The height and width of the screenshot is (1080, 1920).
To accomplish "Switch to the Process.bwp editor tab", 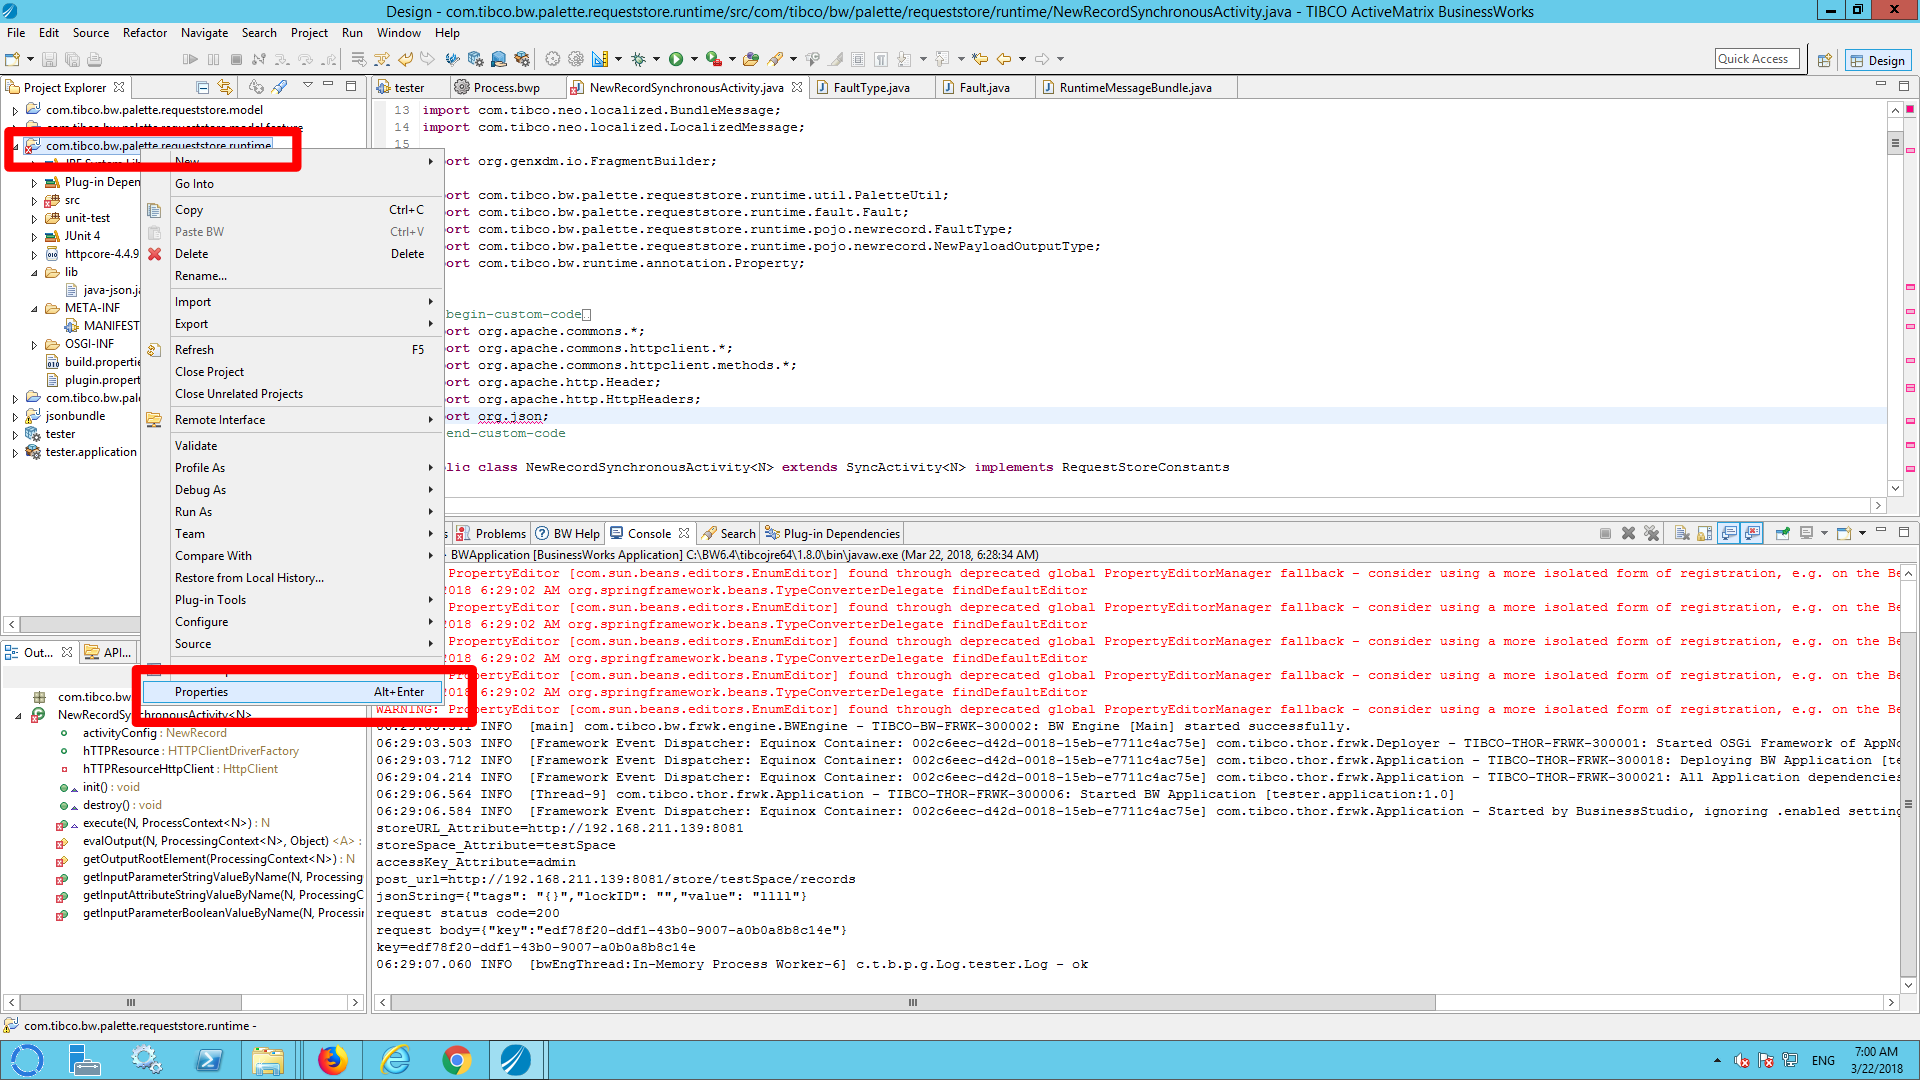I will point(506,88).
